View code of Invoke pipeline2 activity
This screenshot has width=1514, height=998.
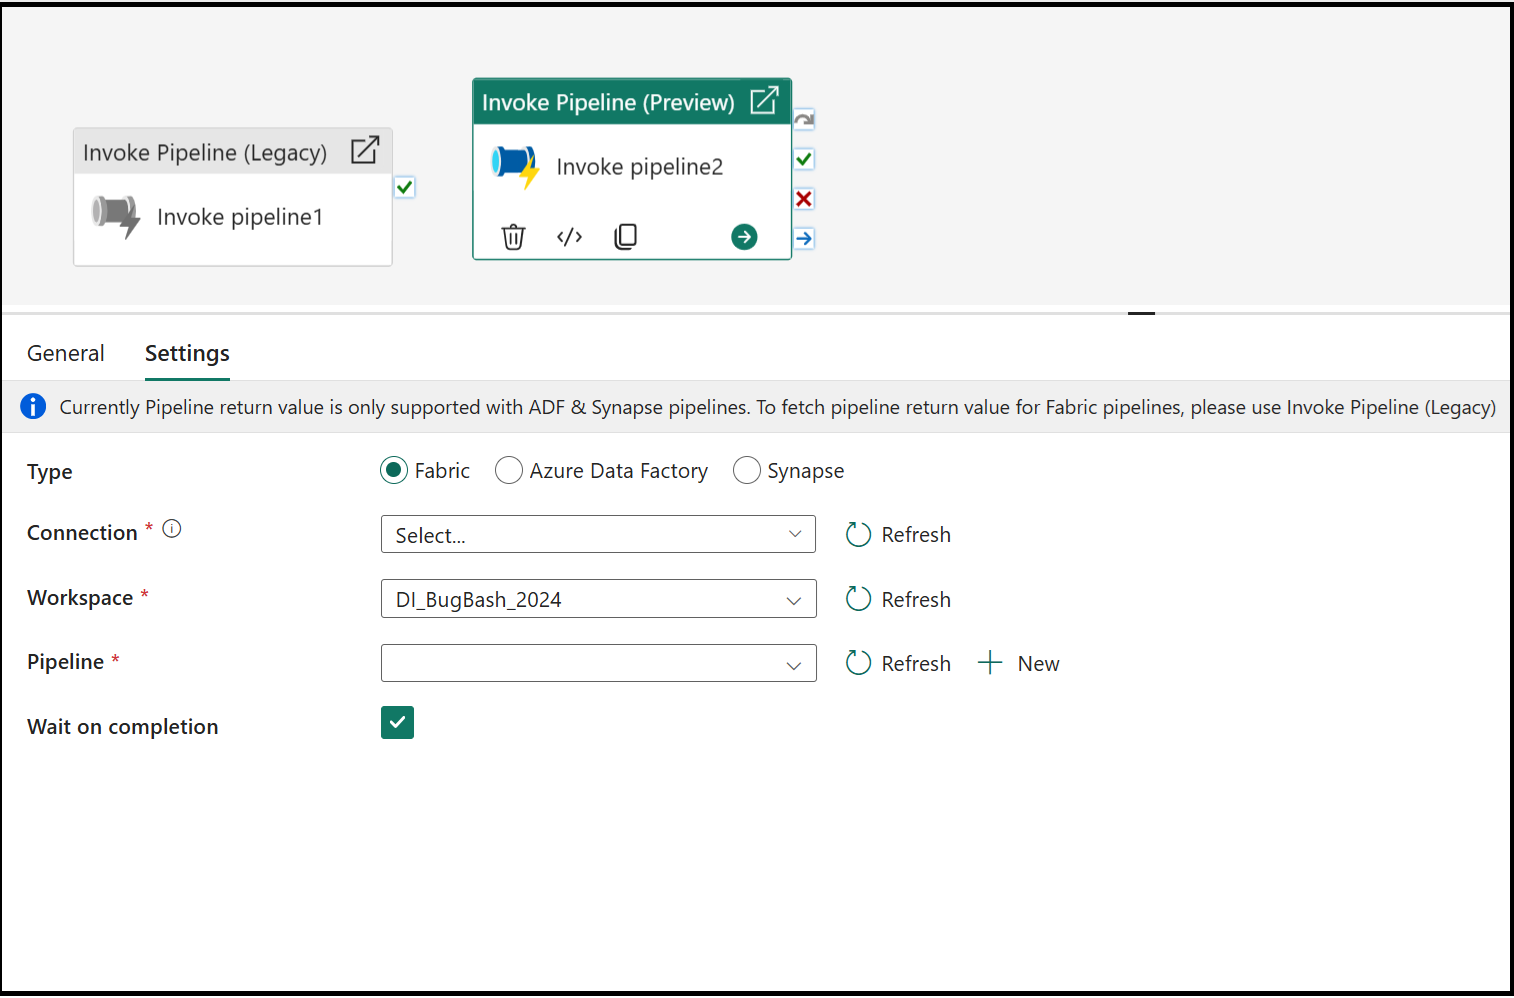point(569,237)
